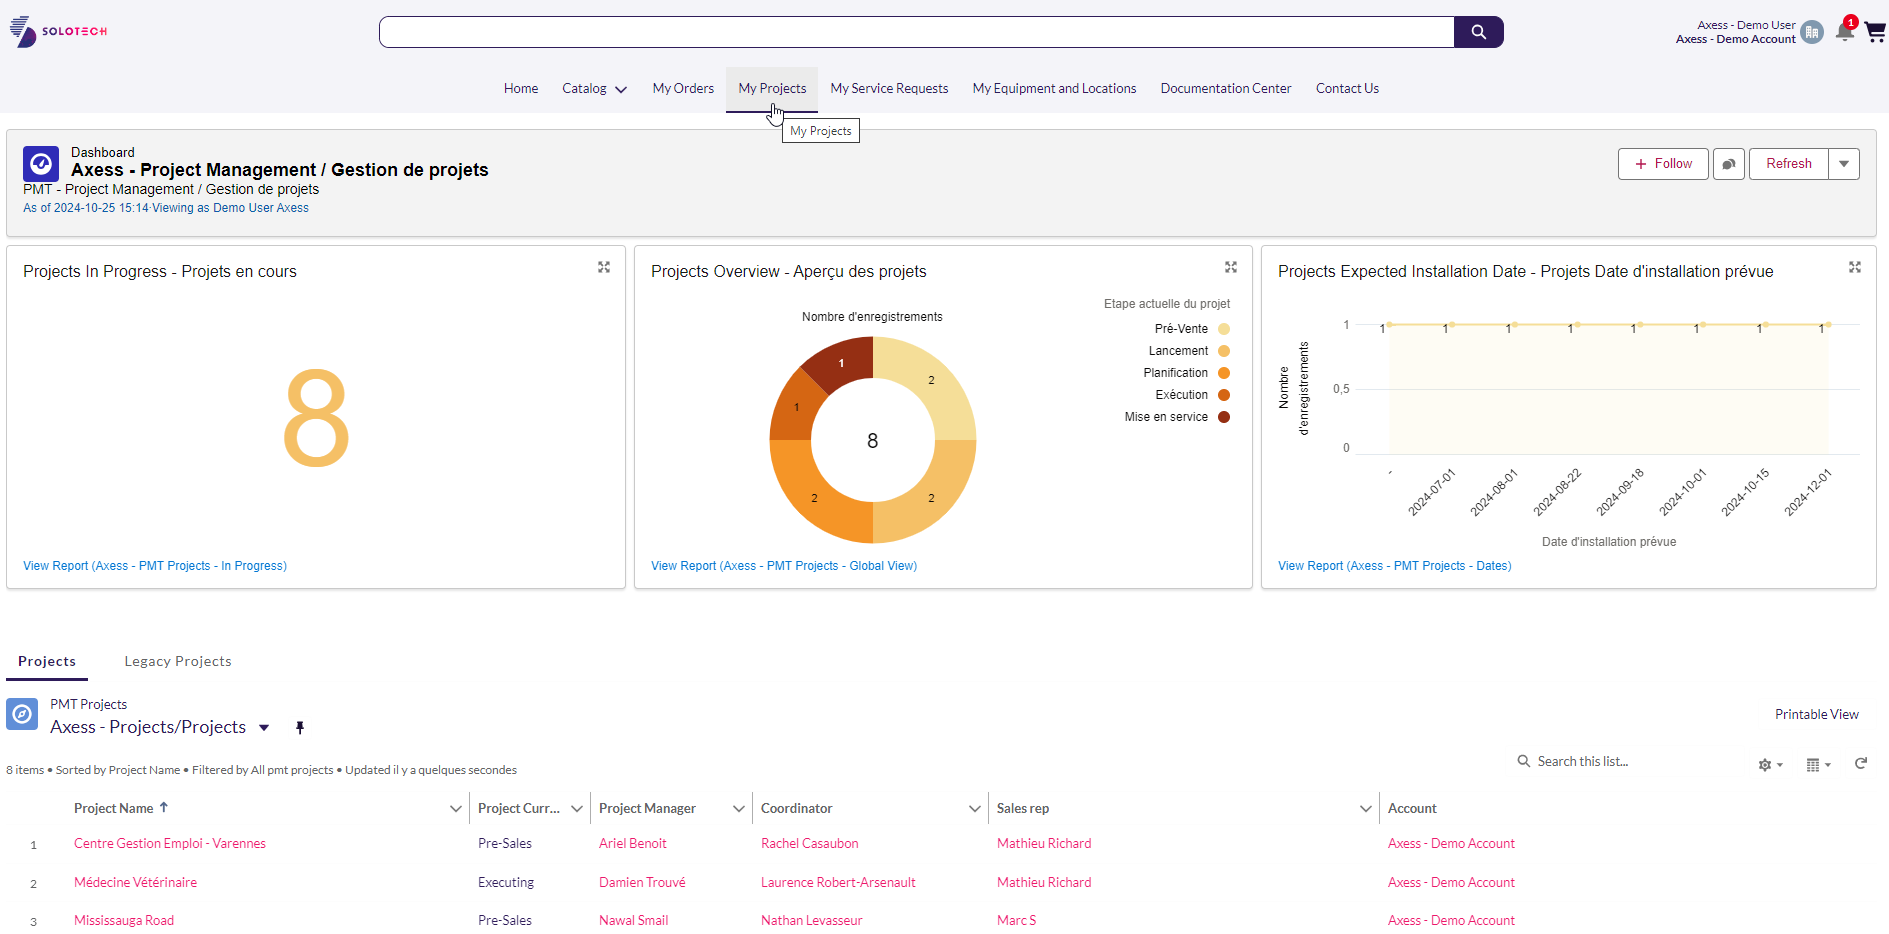Viewport: 1889px width, 934px height.
Task: Open My Equipment and Locations
Action: (1054, 89)
